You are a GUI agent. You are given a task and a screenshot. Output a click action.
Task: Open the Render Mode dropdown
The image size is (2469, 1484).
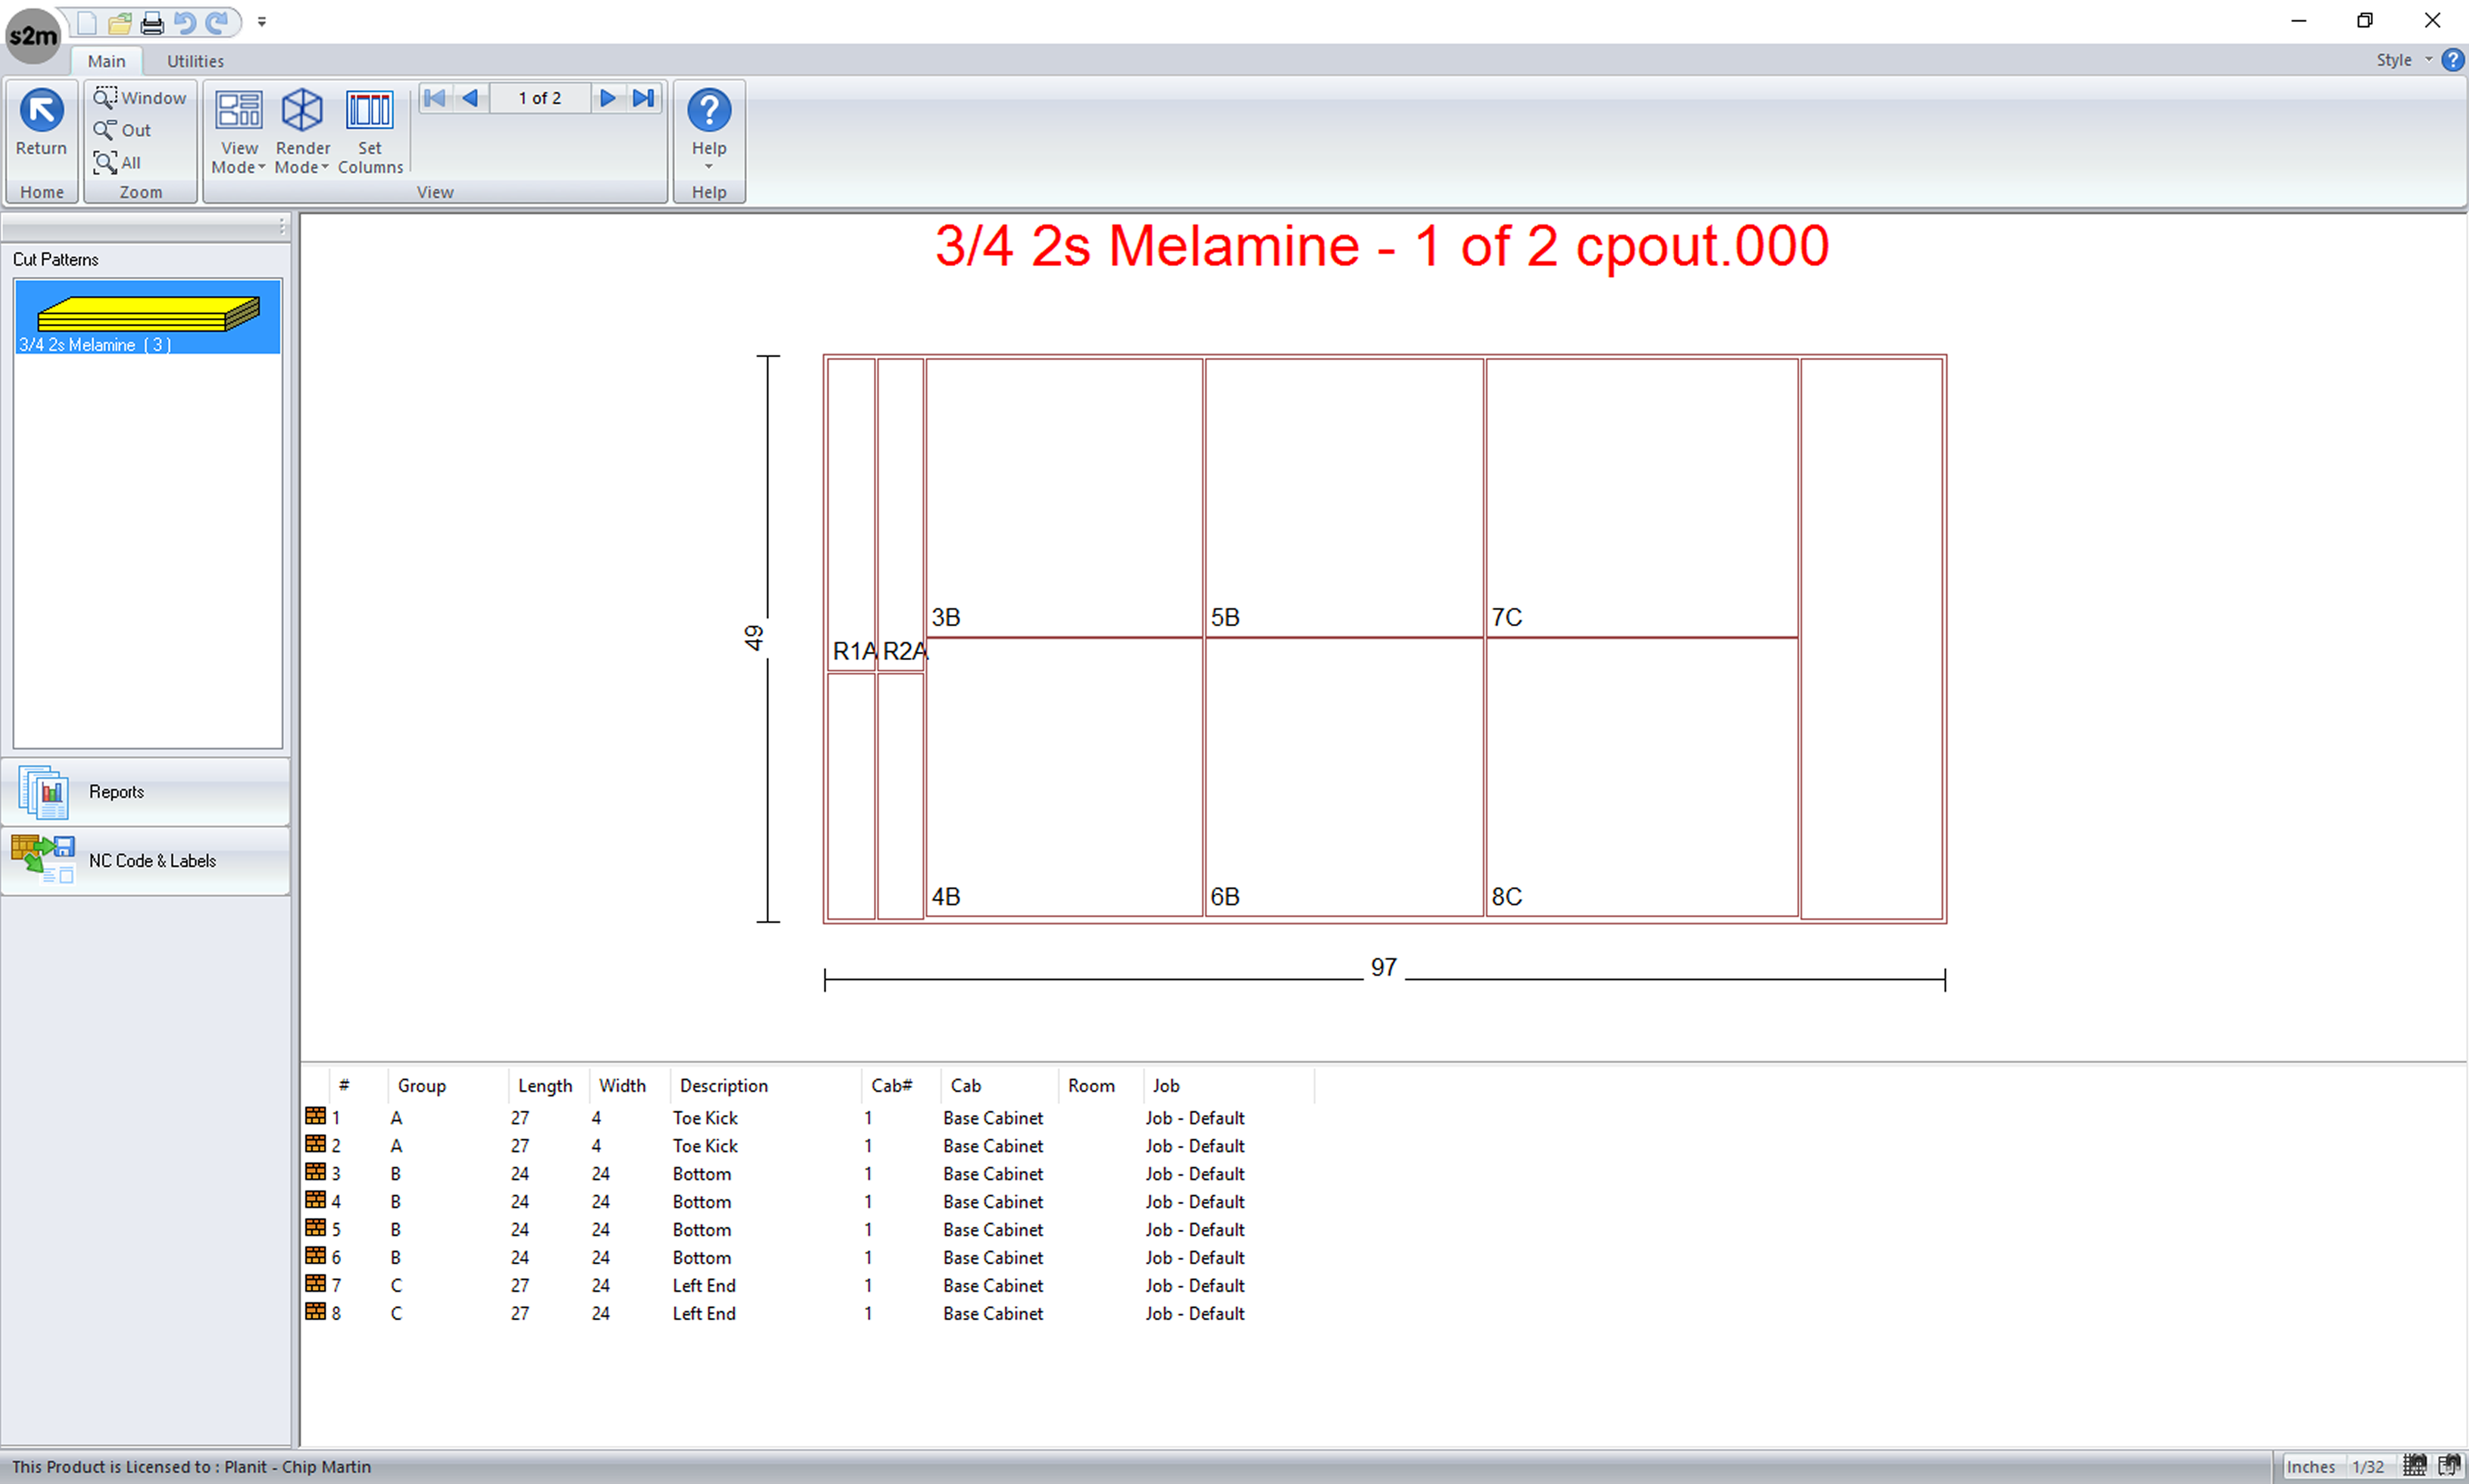[x=302, y=132]
